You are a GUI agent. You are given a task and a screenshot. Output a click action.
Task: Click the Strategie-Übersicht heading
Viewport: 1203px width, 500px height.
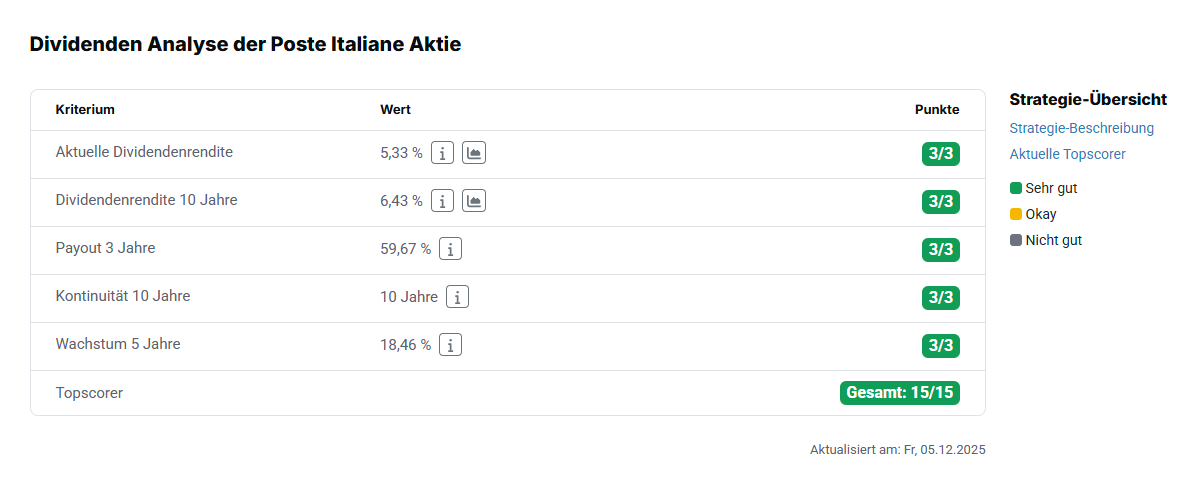tap(1088, 99)
